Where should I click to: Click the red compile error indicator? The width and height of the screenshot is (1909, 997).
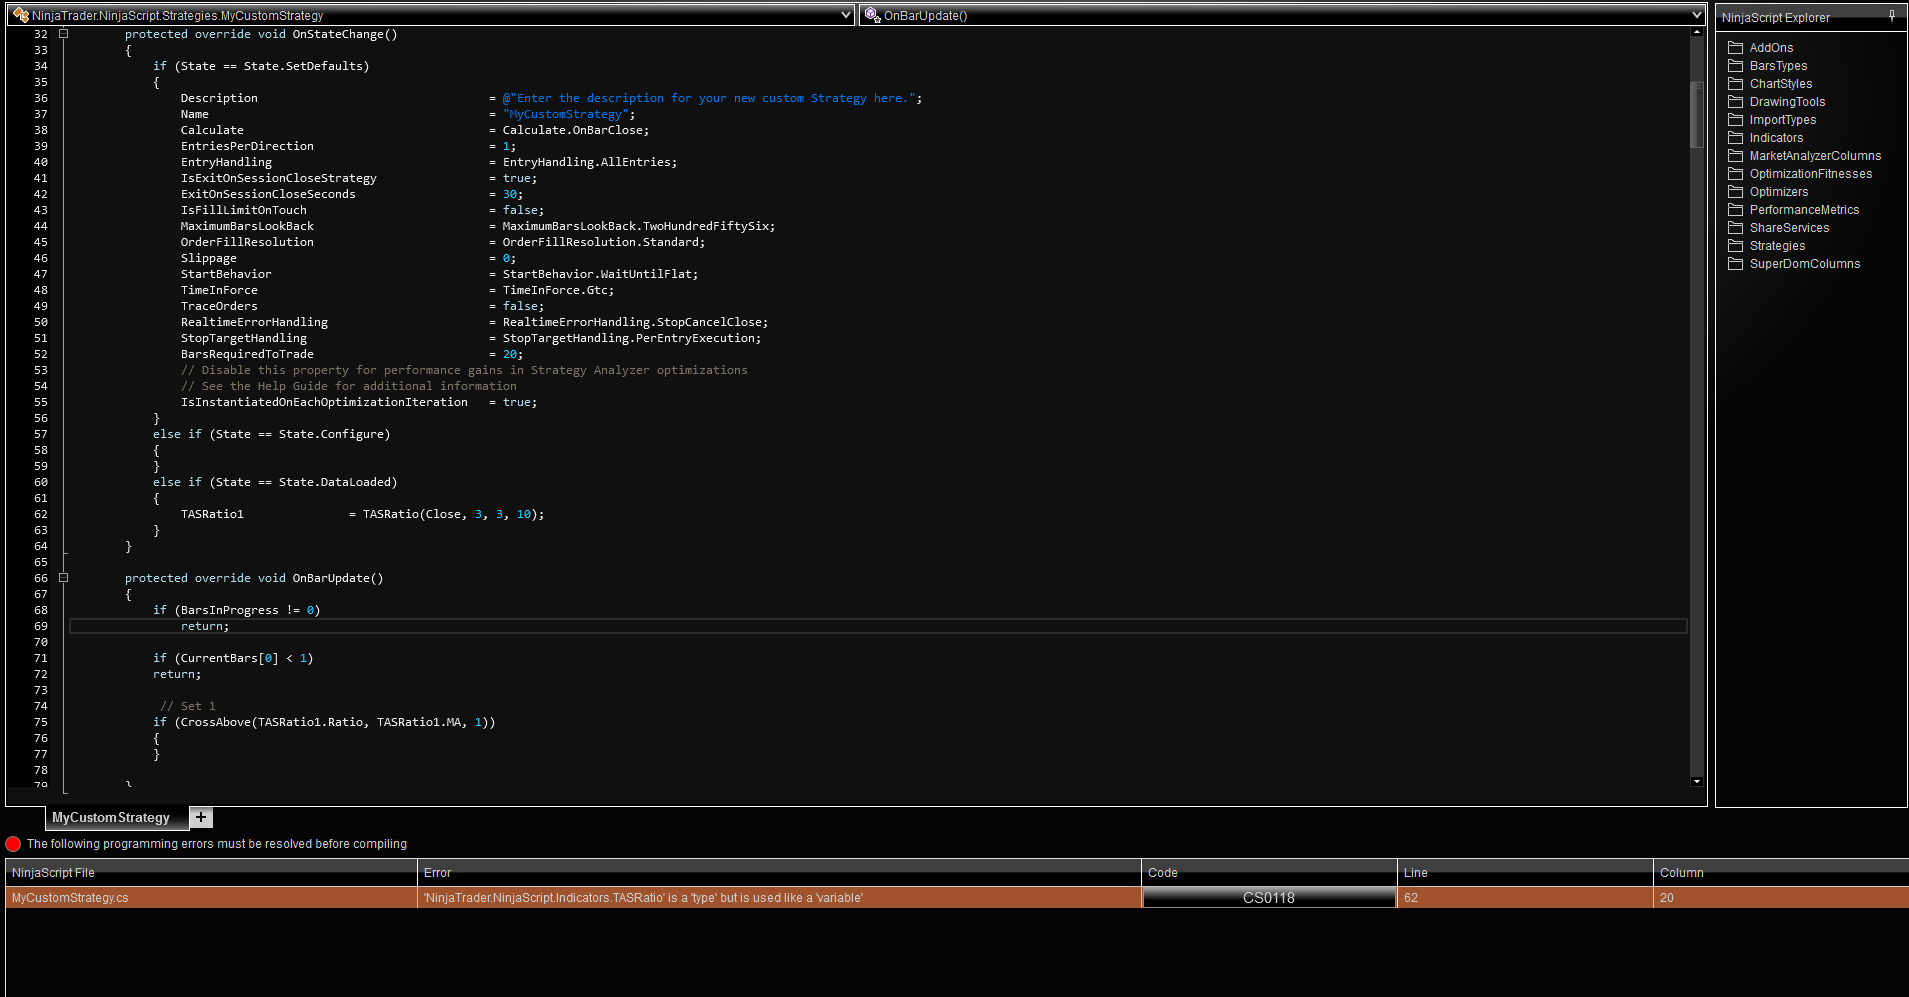[13, 844]
